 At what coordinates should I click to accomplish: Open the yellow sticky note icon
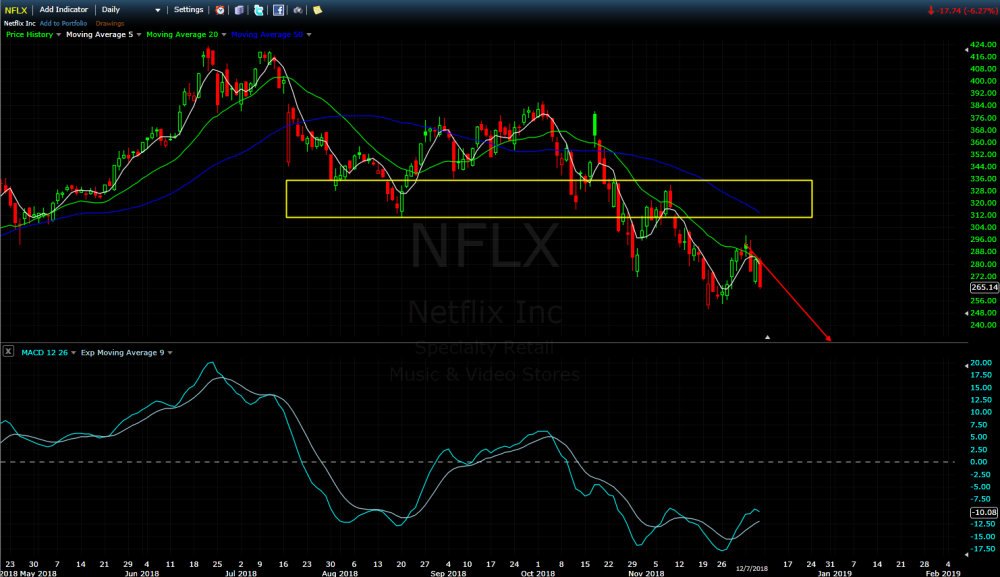click(x=317, y=10)
